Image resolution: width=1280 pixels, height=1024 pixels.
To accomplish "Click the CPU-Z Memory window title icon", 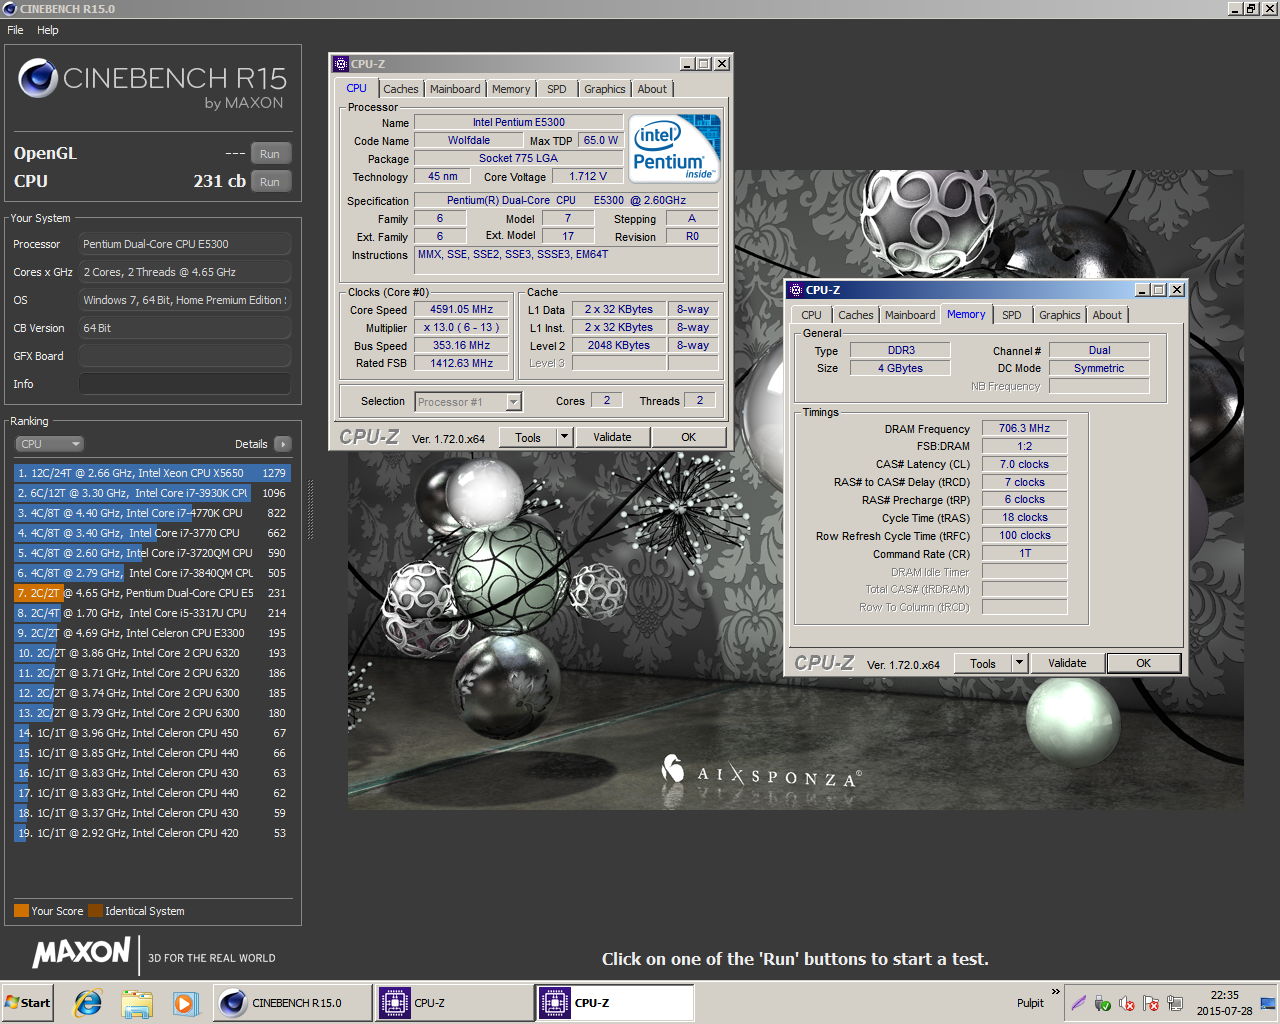I will (796, 290).
